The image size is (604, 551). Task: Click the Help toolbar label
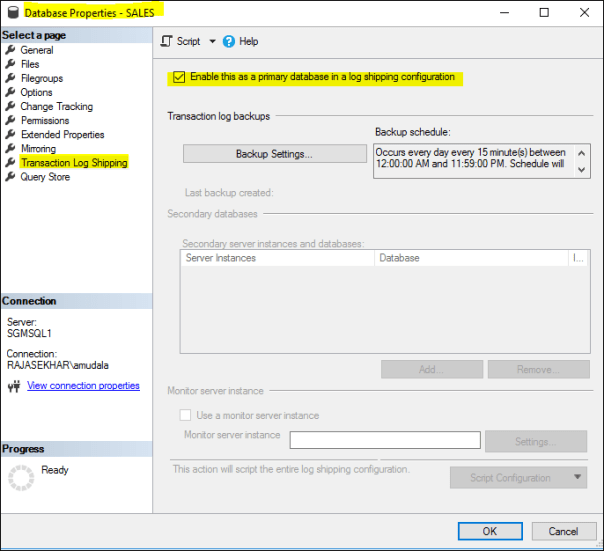(248, 41)
